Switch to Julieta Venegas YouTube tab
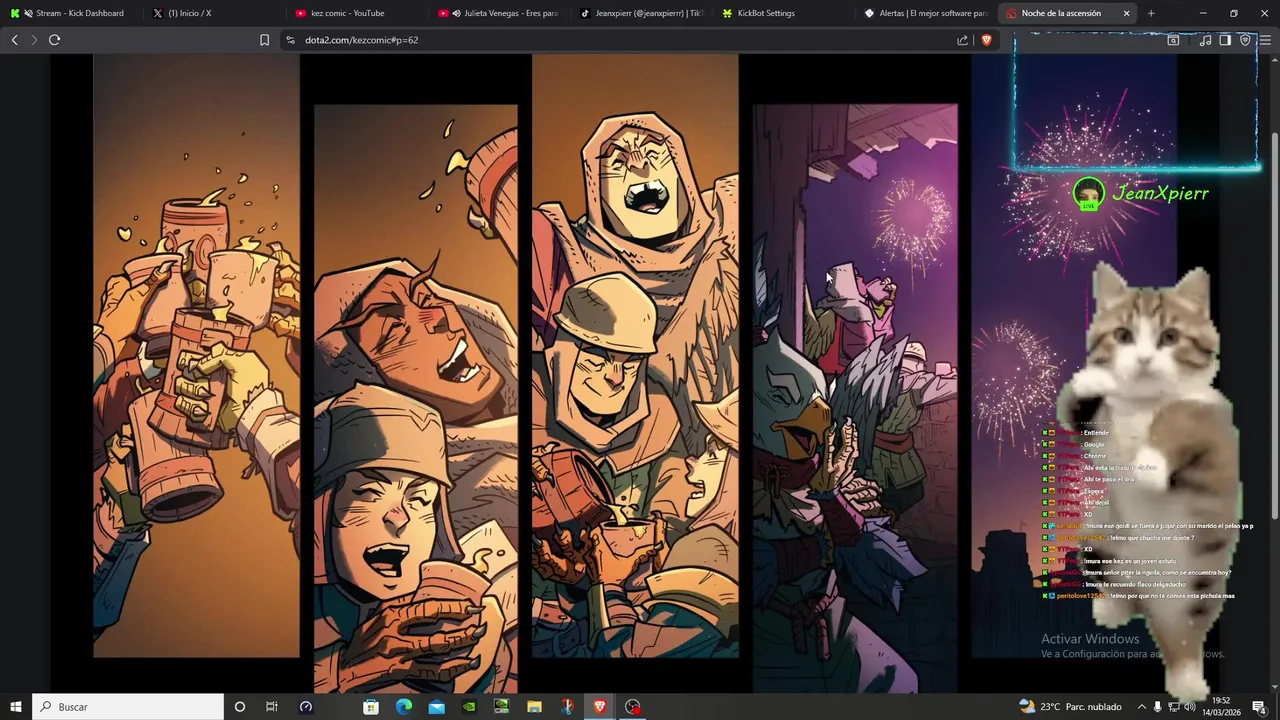Screen dimensions: 1280x720 tap(501, 13)
